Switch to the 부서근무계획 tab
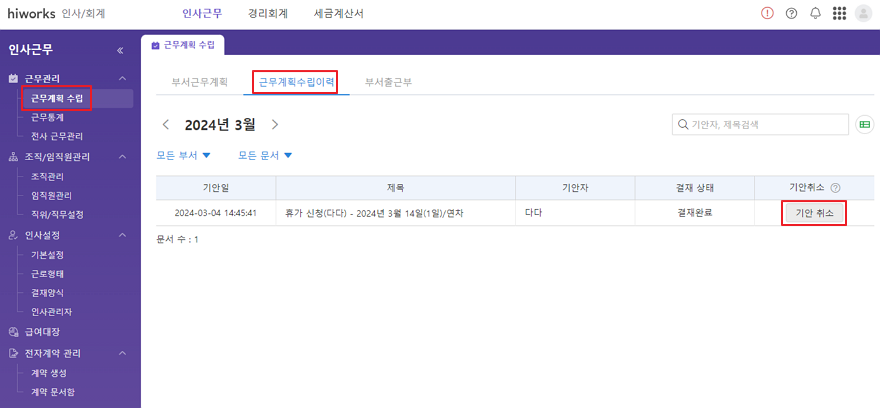 click(x=199, y=82)
